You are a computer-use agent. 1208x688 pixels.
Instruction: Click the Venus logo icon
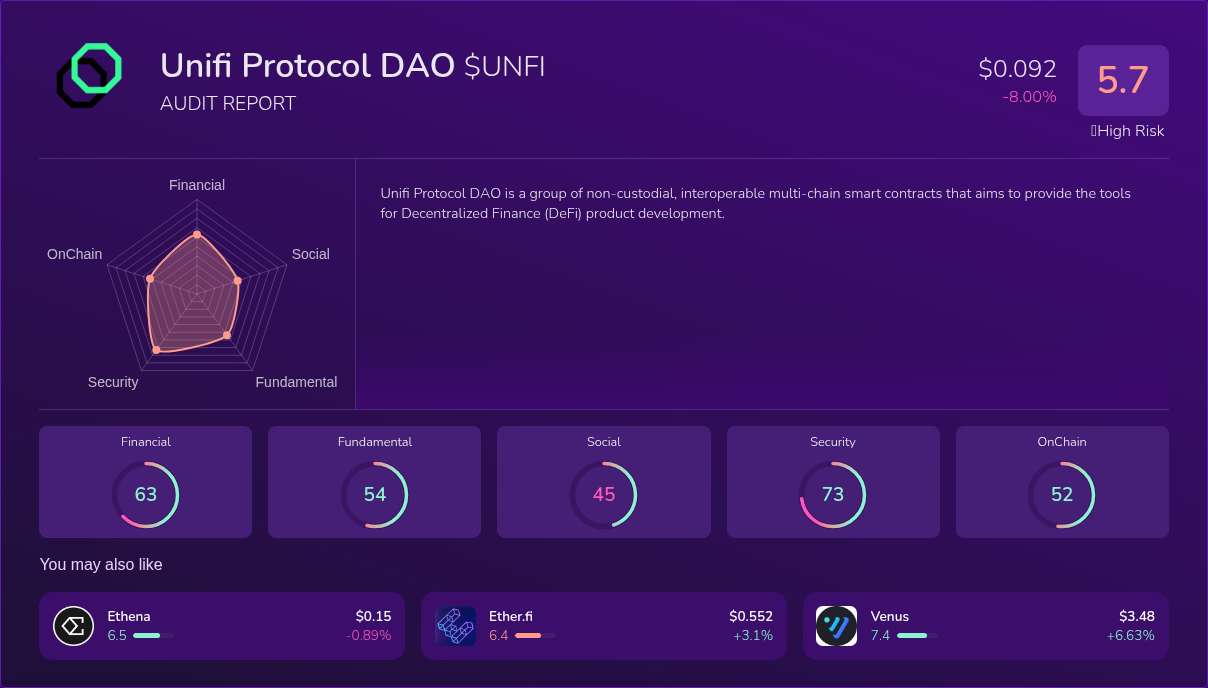pyautogui.click(x=836, y=625)
